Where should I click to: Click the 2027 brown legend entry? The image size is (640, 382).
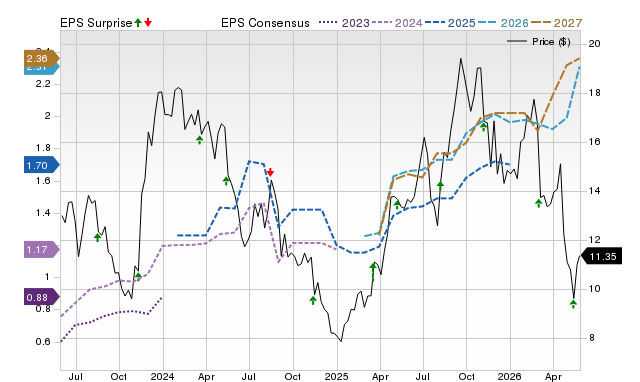click(556, 23)
